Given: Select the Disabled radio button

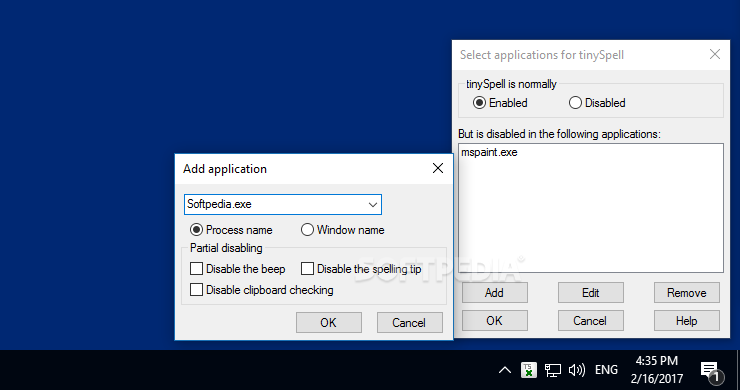Looking at the screenshot, I should 597,103.
